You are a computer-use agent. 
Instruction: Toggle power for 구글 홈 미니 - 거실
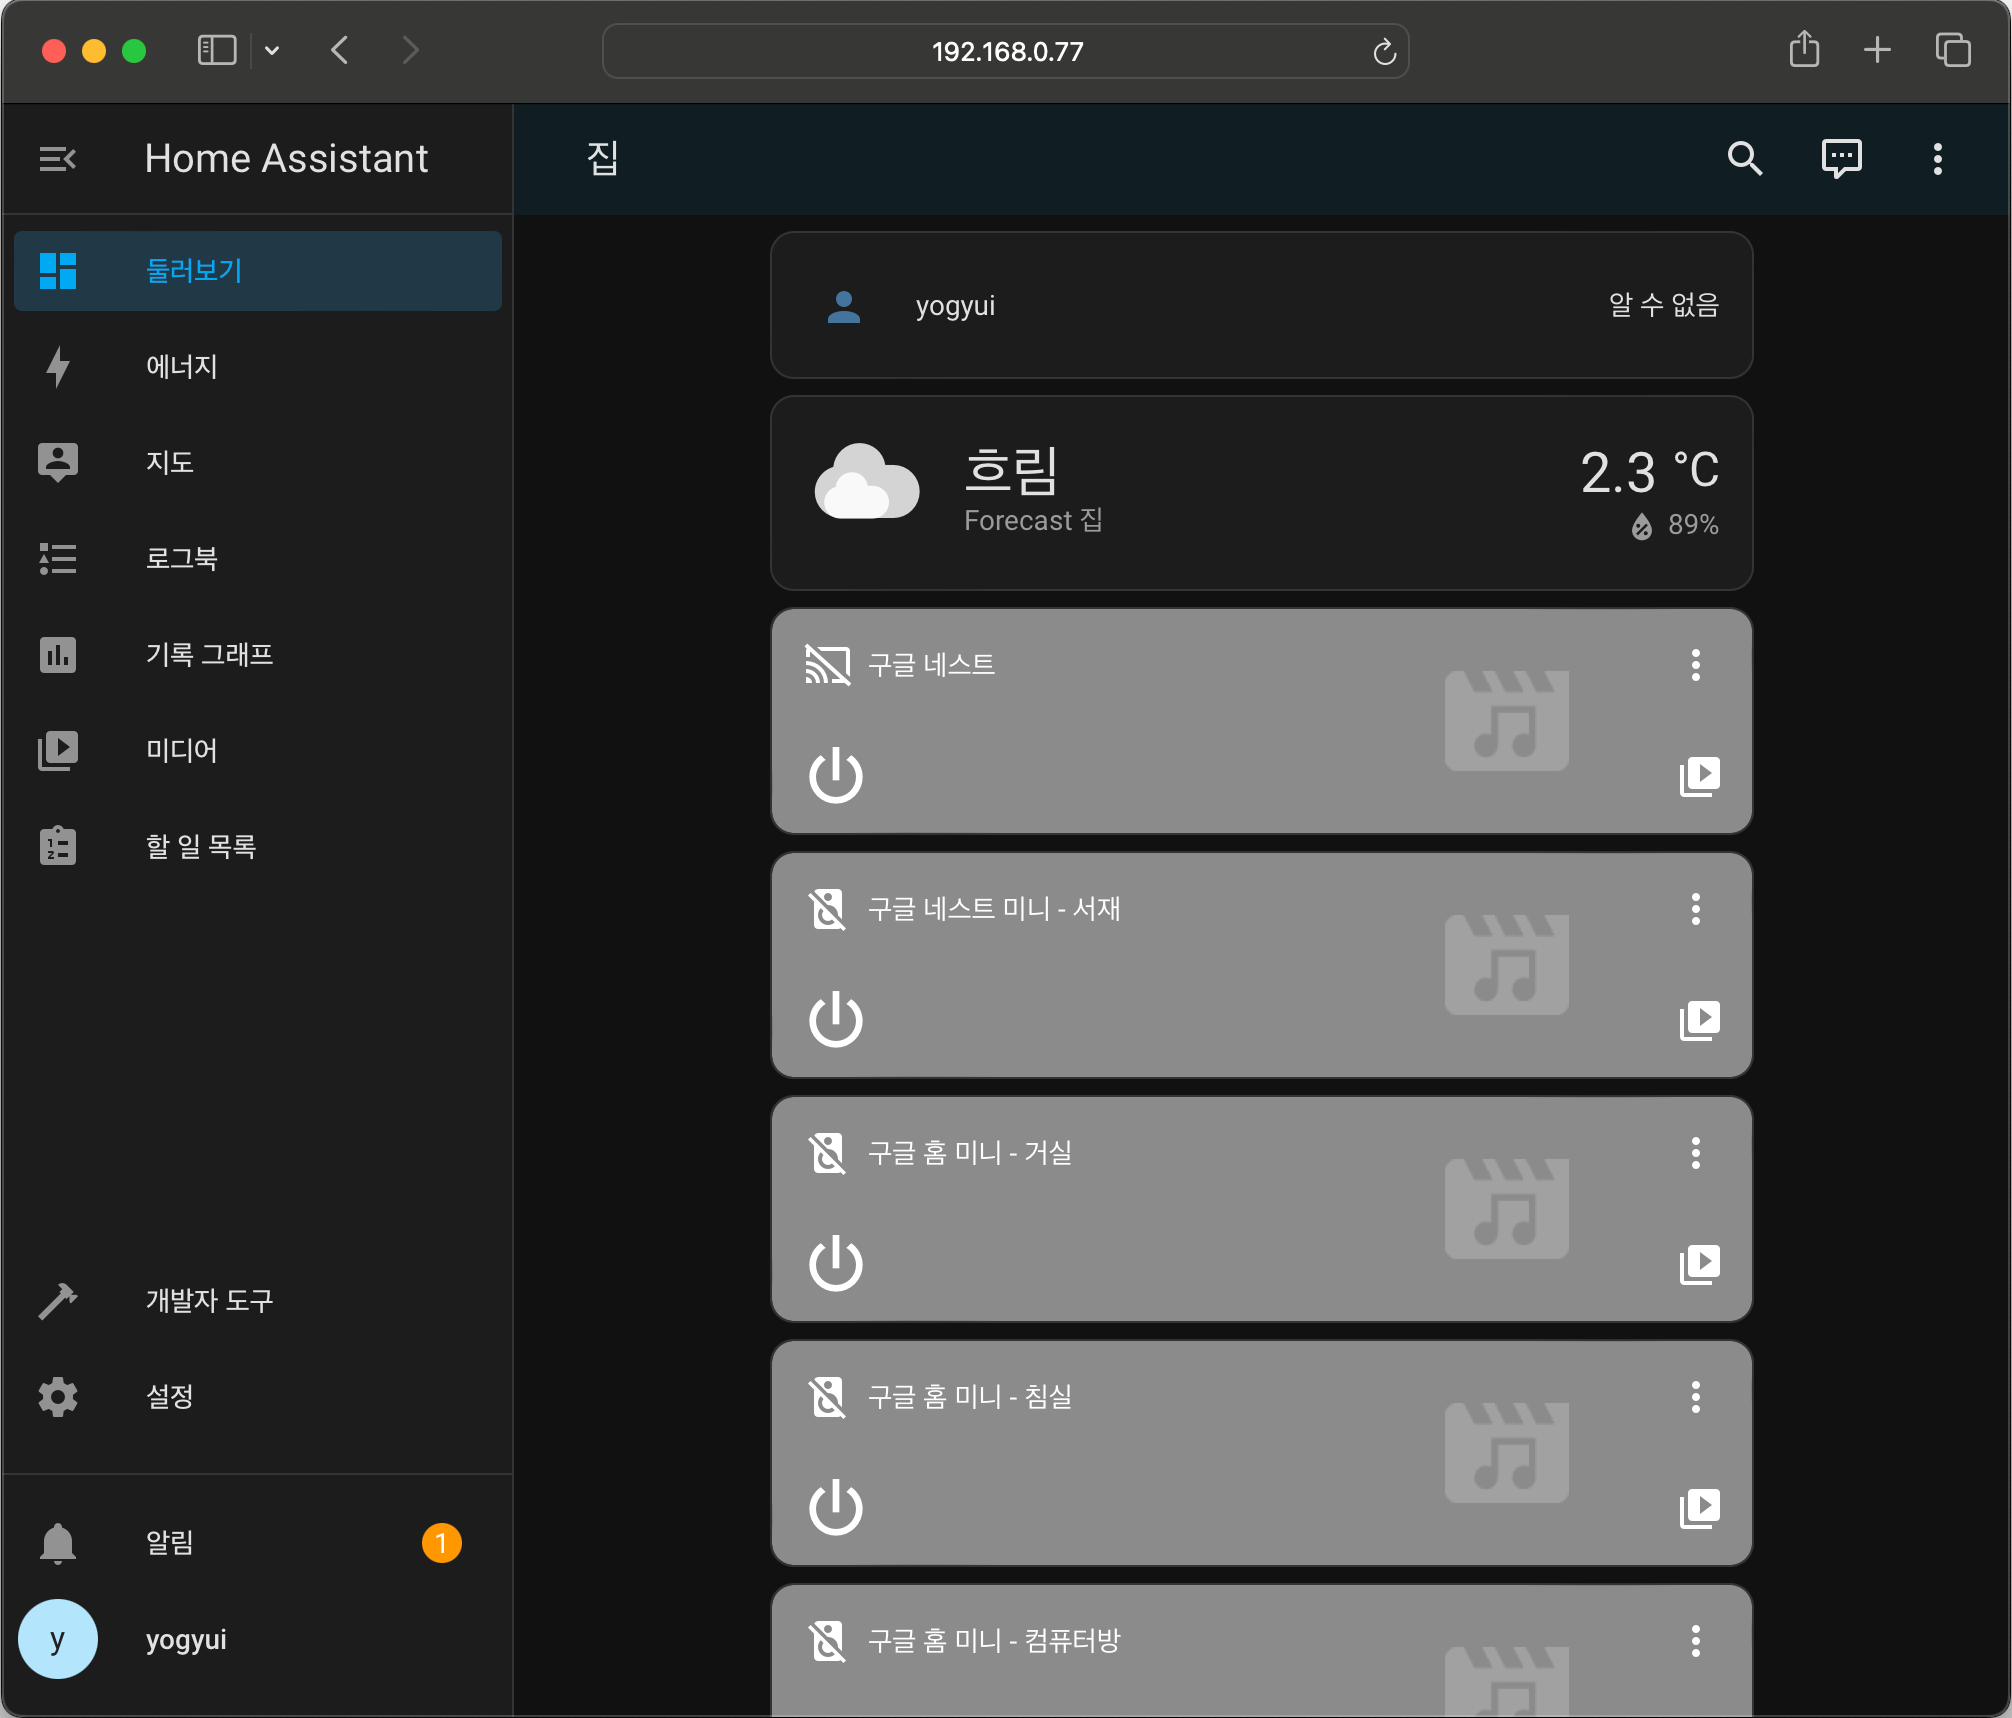tap(835, 1264)
